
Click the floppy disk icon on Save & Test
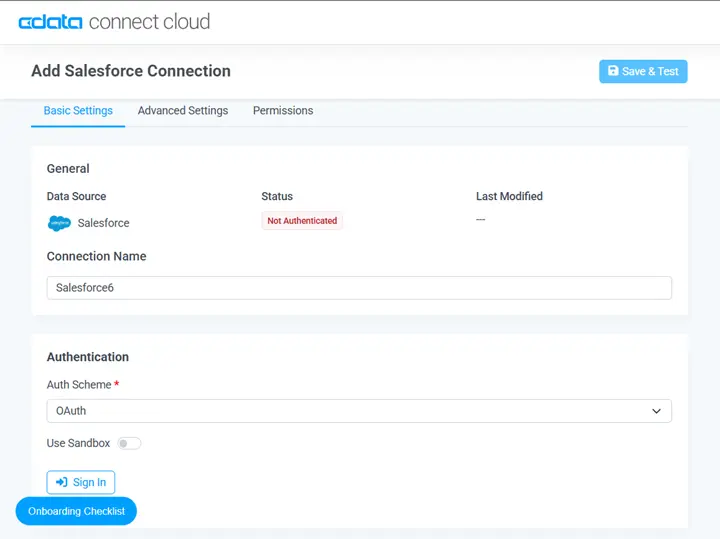613,71
